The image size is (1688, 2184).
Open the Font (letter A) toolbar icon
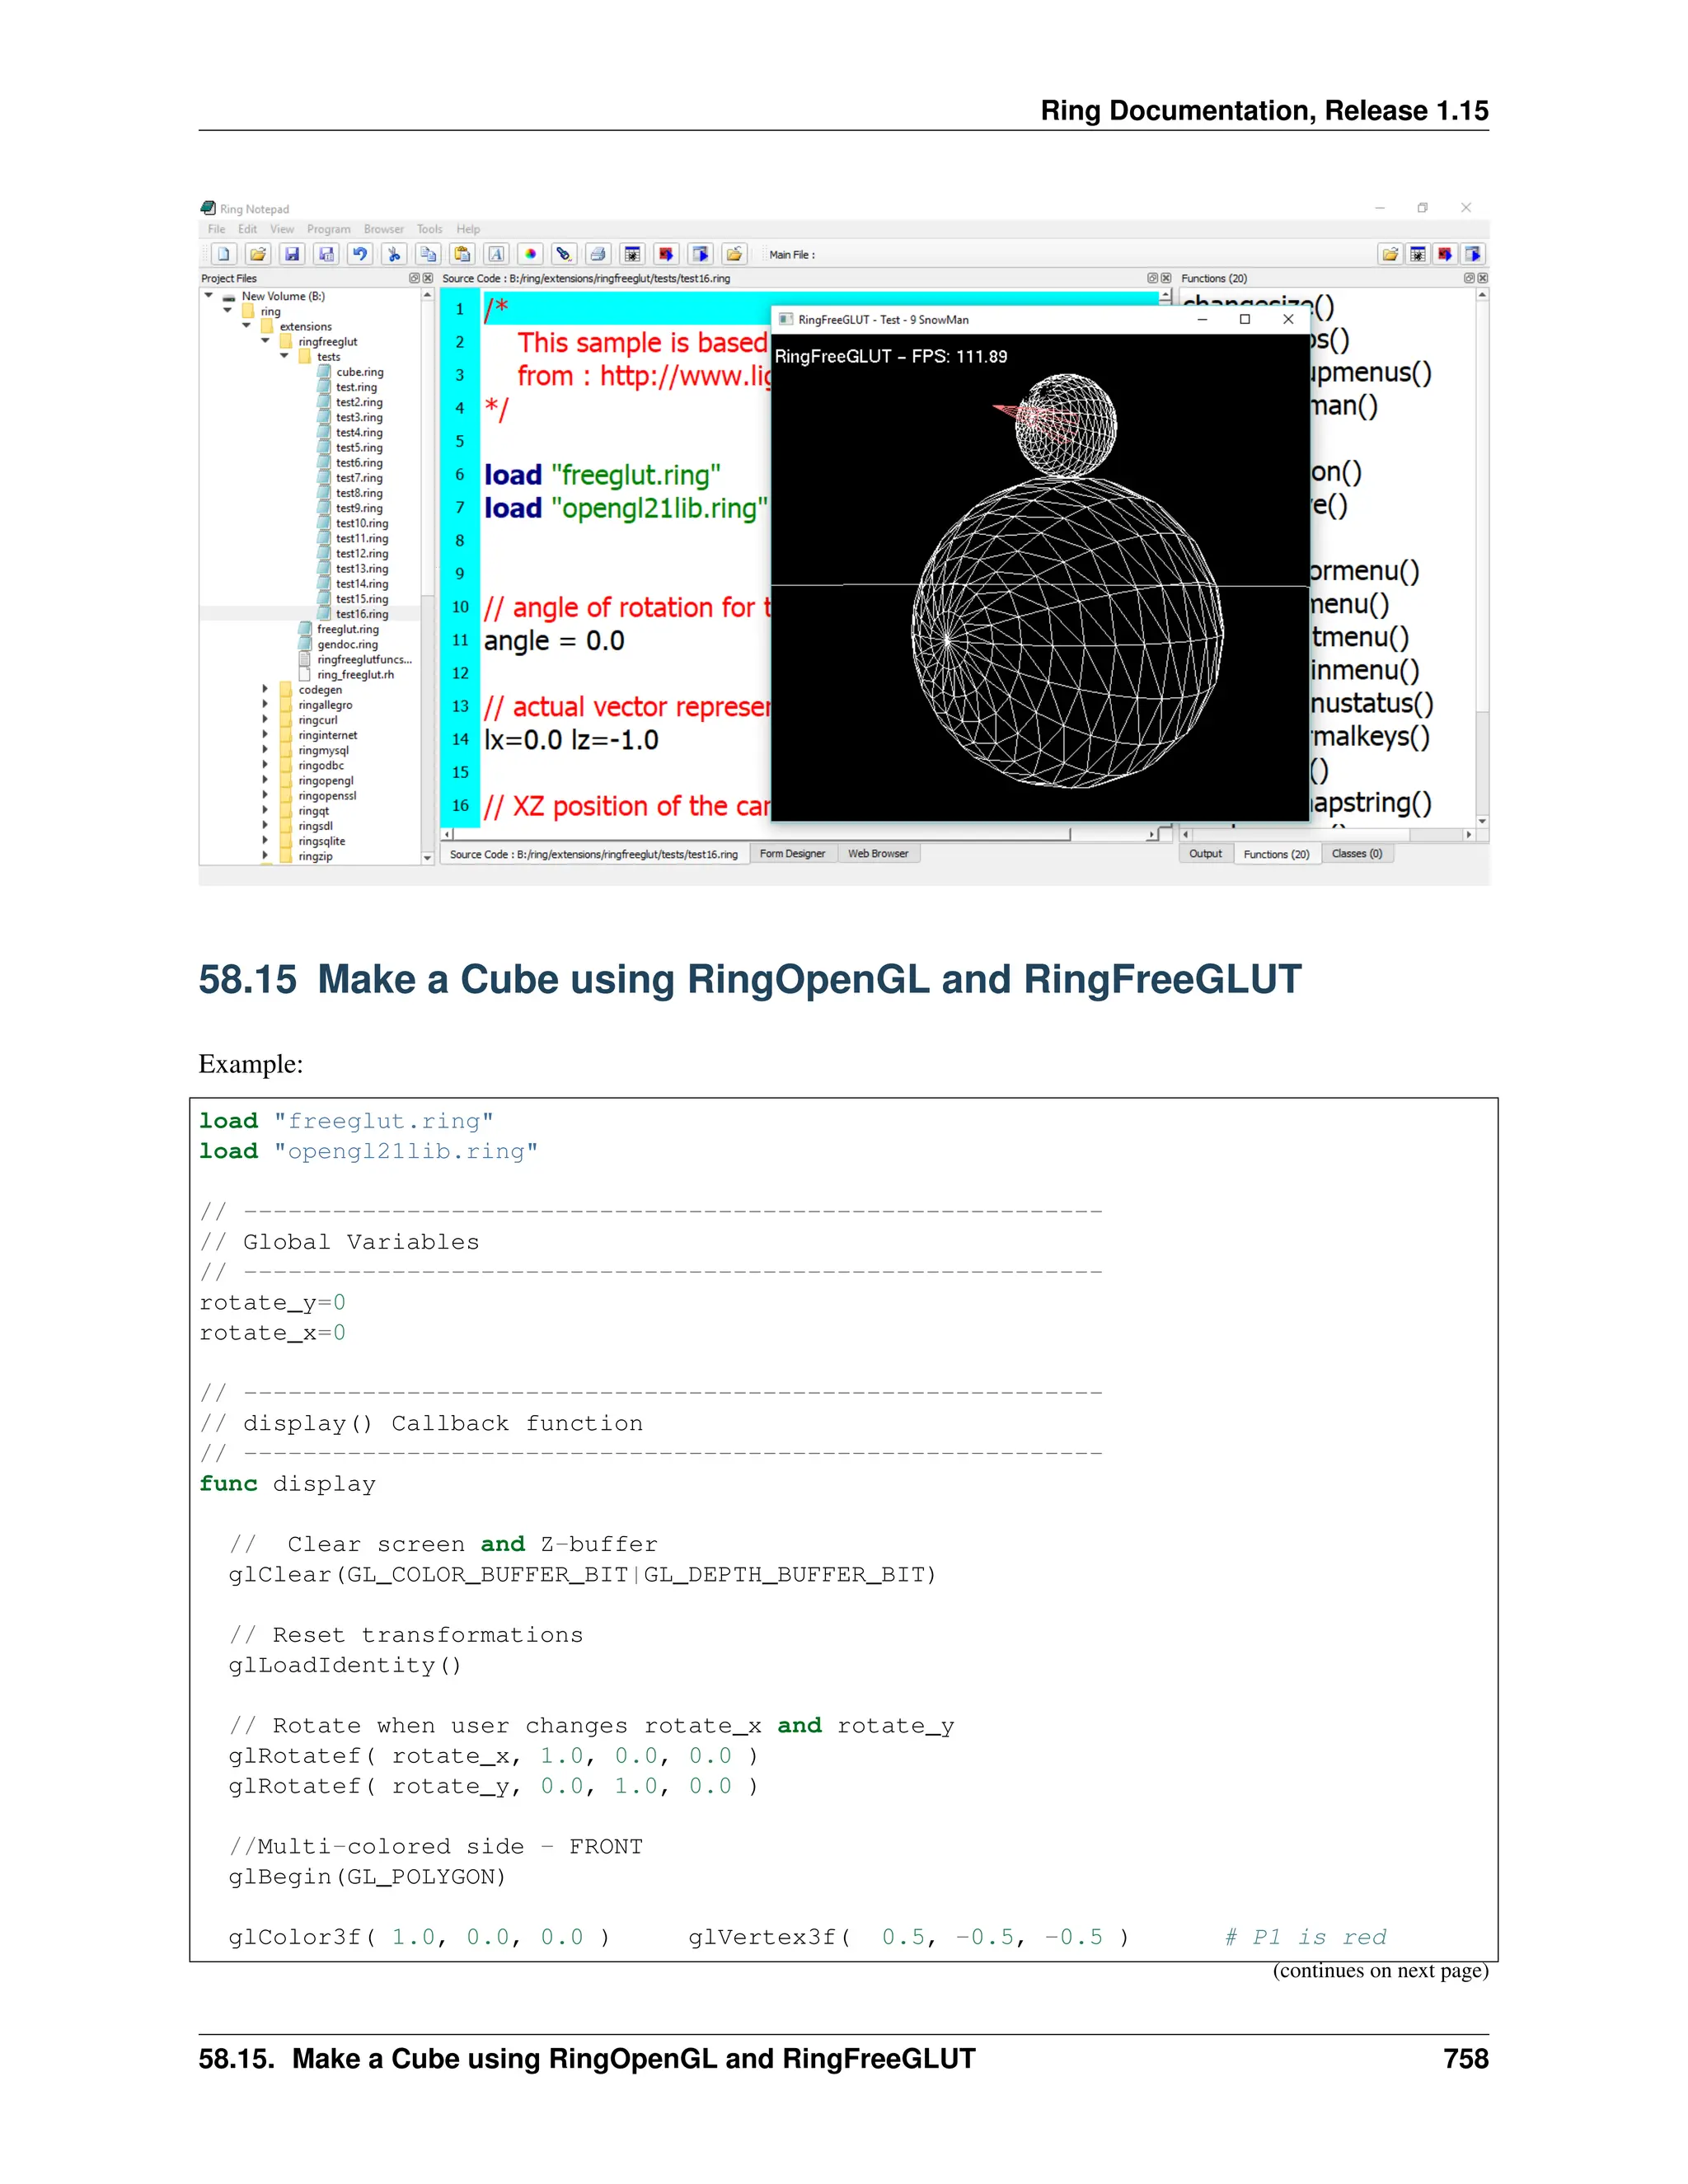(x=496, y=254)
